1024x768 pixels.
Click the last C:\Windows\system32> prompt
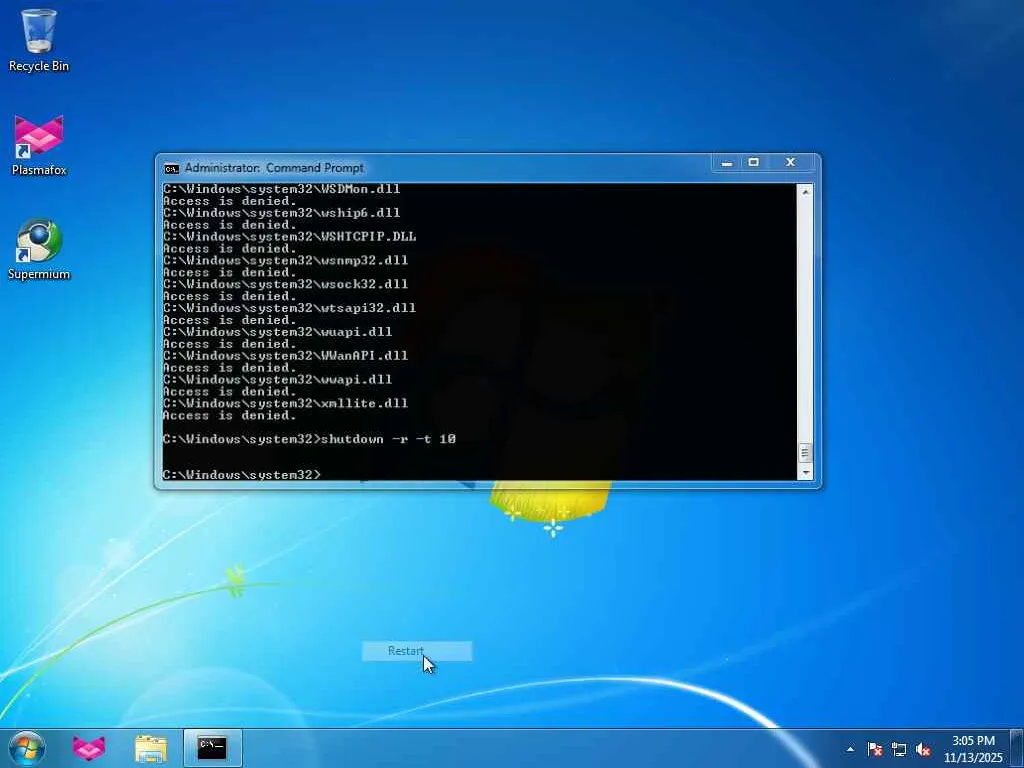click(242, 475)
